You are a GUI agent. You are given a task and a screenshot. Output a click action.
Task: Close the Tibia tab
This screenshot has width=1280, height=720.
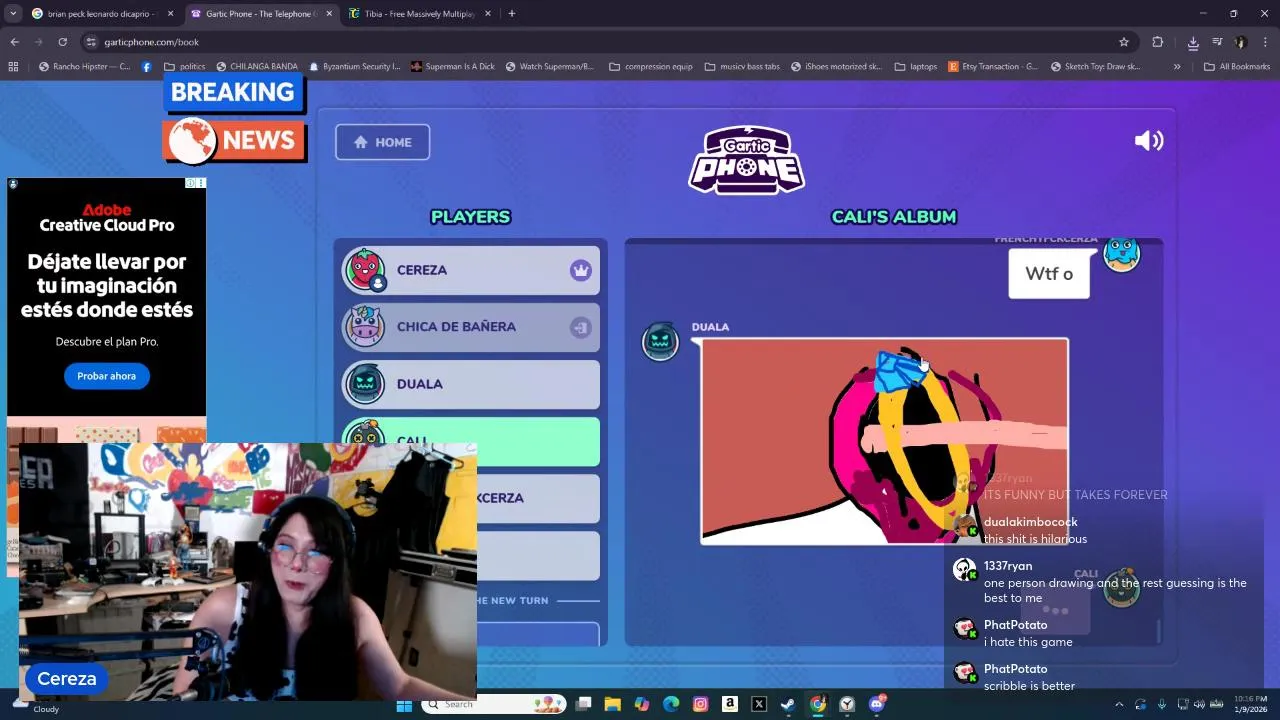tap(488, 14)
